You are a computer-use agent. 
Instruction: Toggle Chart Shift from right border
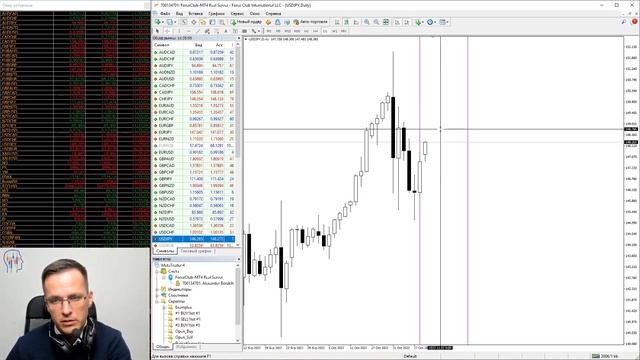[x=406, y=22]
